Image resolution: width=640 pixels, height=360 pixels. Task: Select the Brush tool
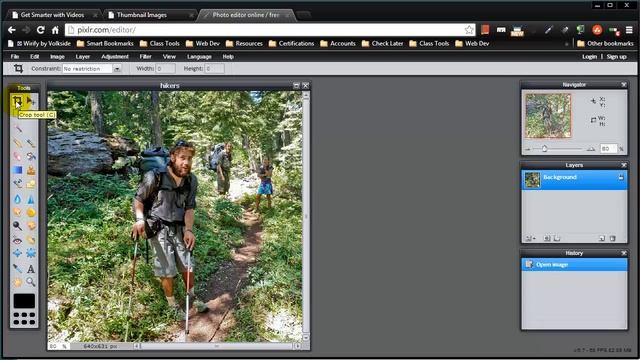tap(31, 142)
